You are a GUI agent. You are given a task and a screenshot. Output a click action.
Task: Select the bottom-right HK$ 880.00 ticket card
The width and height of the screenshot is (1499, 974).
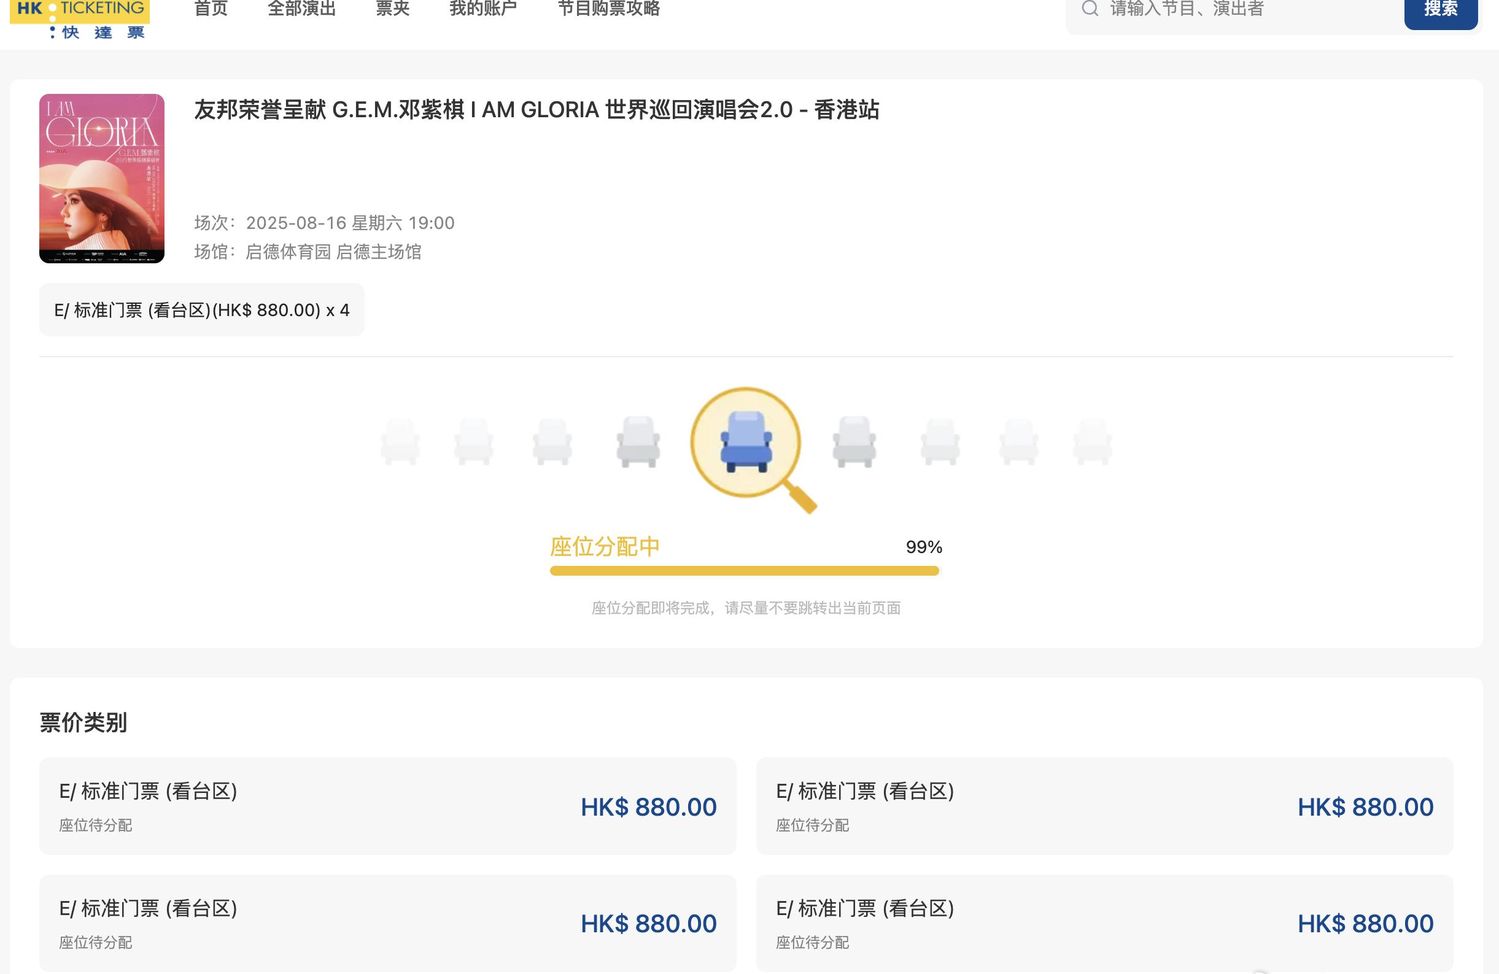pyautogui.click(x=1105, y=923)
